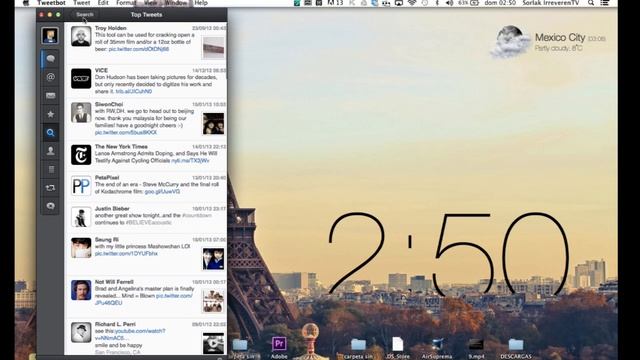Viewport: 640px width, 360px height.
Task: Open the Format menu
Action: tap(126, 3)
